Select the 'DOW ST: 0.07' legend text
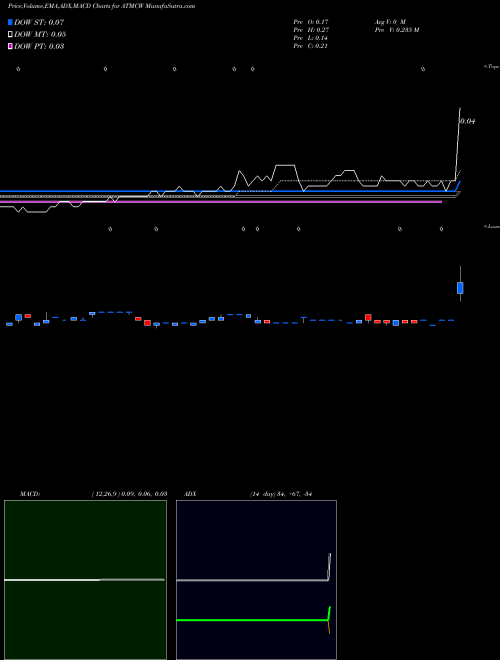The height and width of the screenshot is (660, 500). [x=39, y=22]
